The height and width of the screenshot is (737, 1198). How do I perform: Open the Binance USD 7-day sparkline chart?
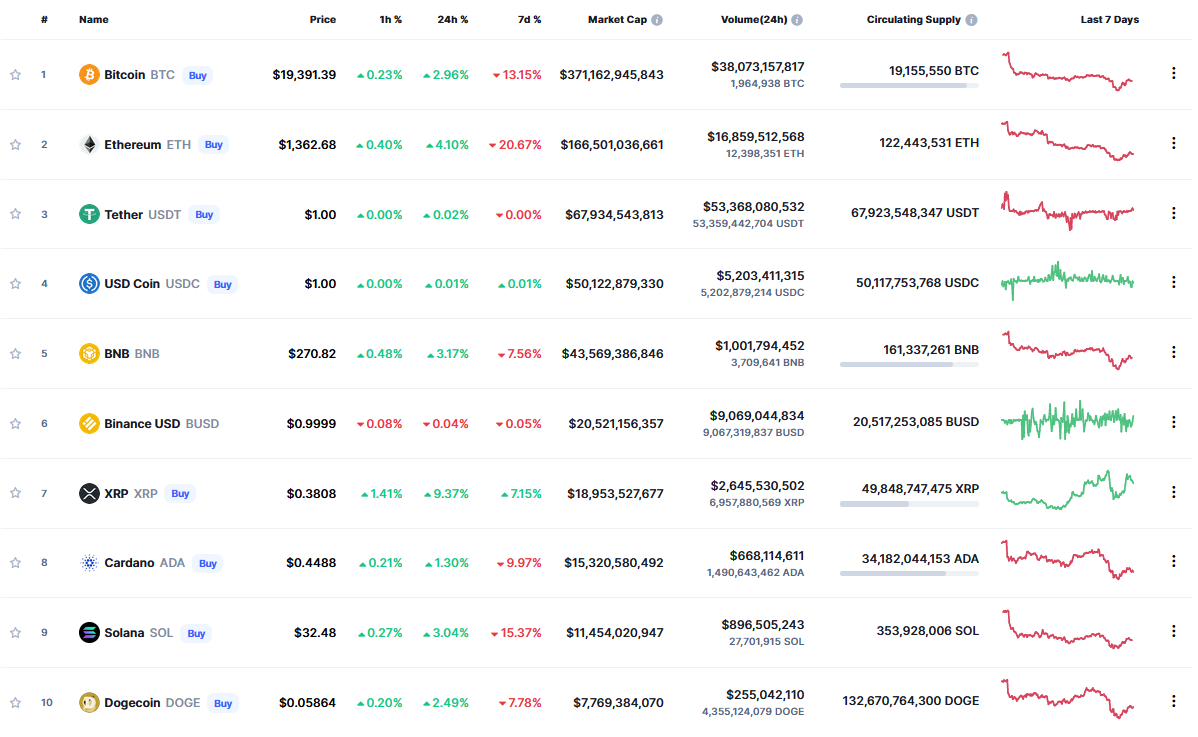[x=1068, y=421]
